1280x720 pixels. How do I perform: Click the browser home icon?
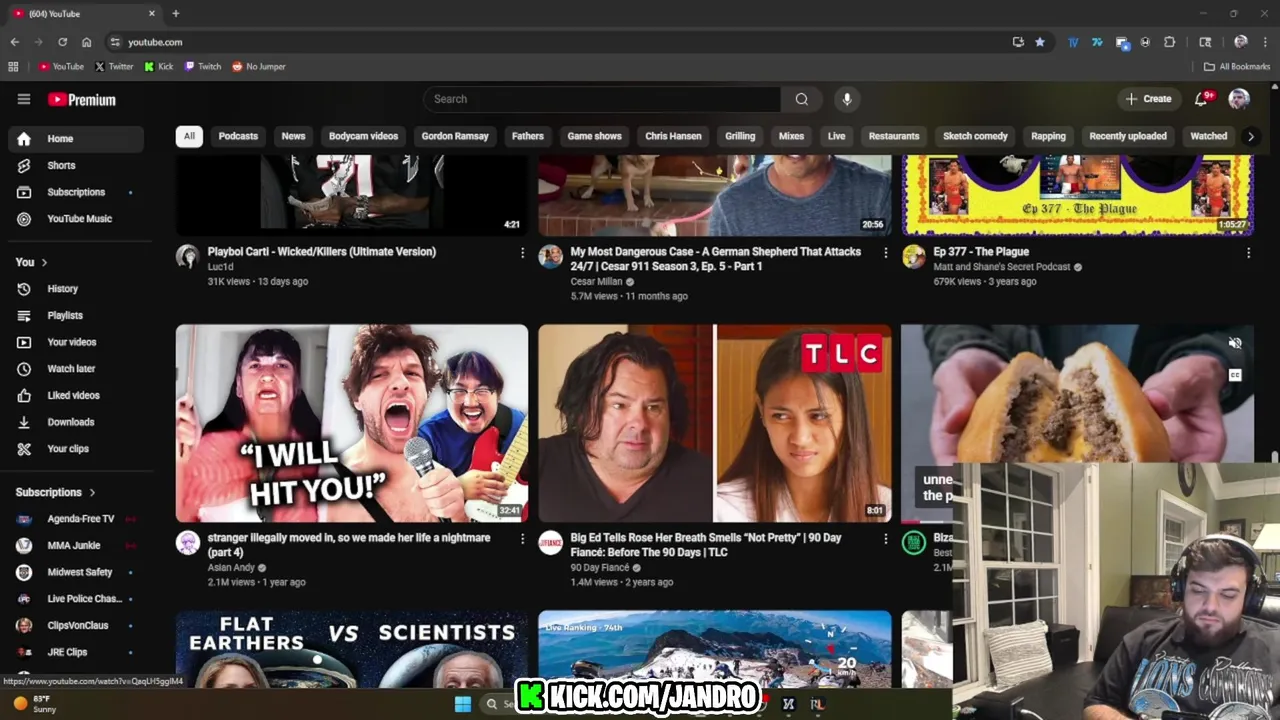click(x=86, y=42)
